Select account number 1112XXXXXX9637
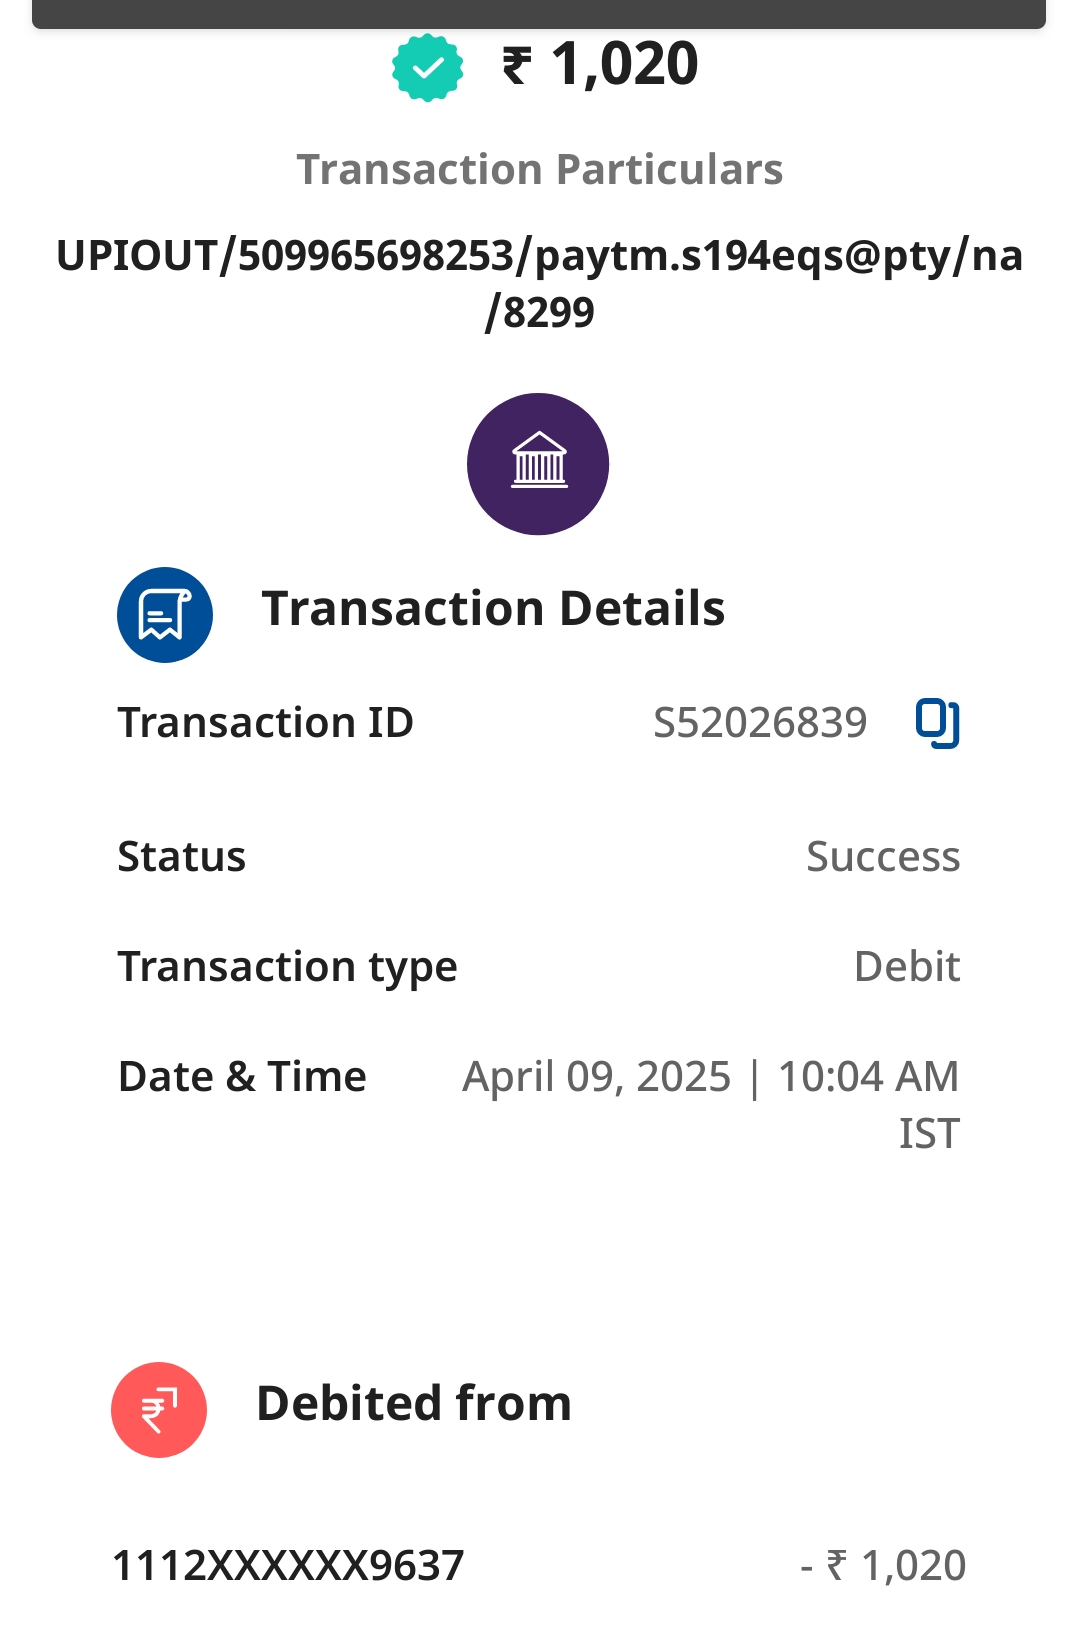 [x=288, y=1566]
